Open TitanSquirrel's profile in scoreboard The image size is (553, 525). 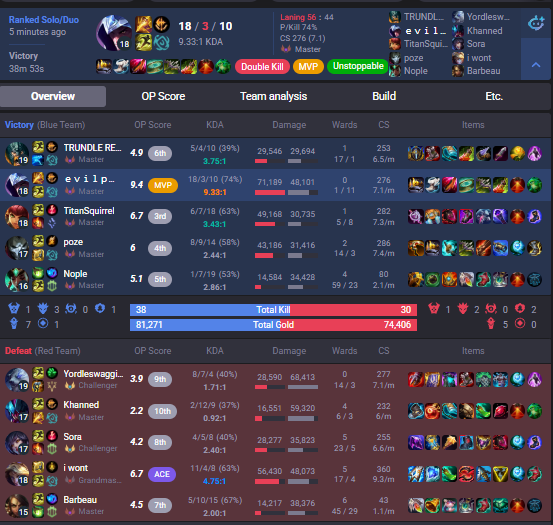coord(89,210)
